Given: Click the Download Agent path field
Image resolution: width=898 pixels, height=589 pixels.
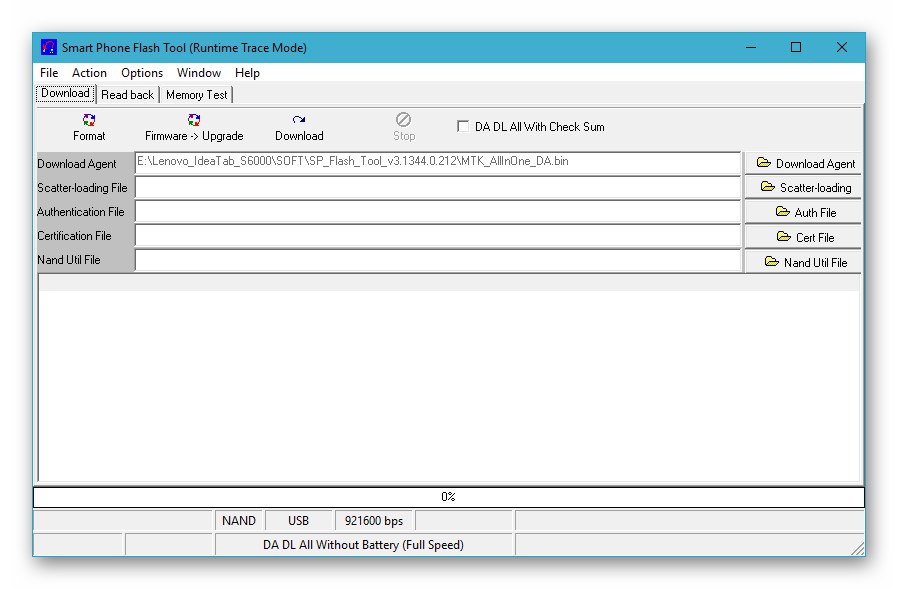Looking at the screenshot, I should (x=438, y=163).
